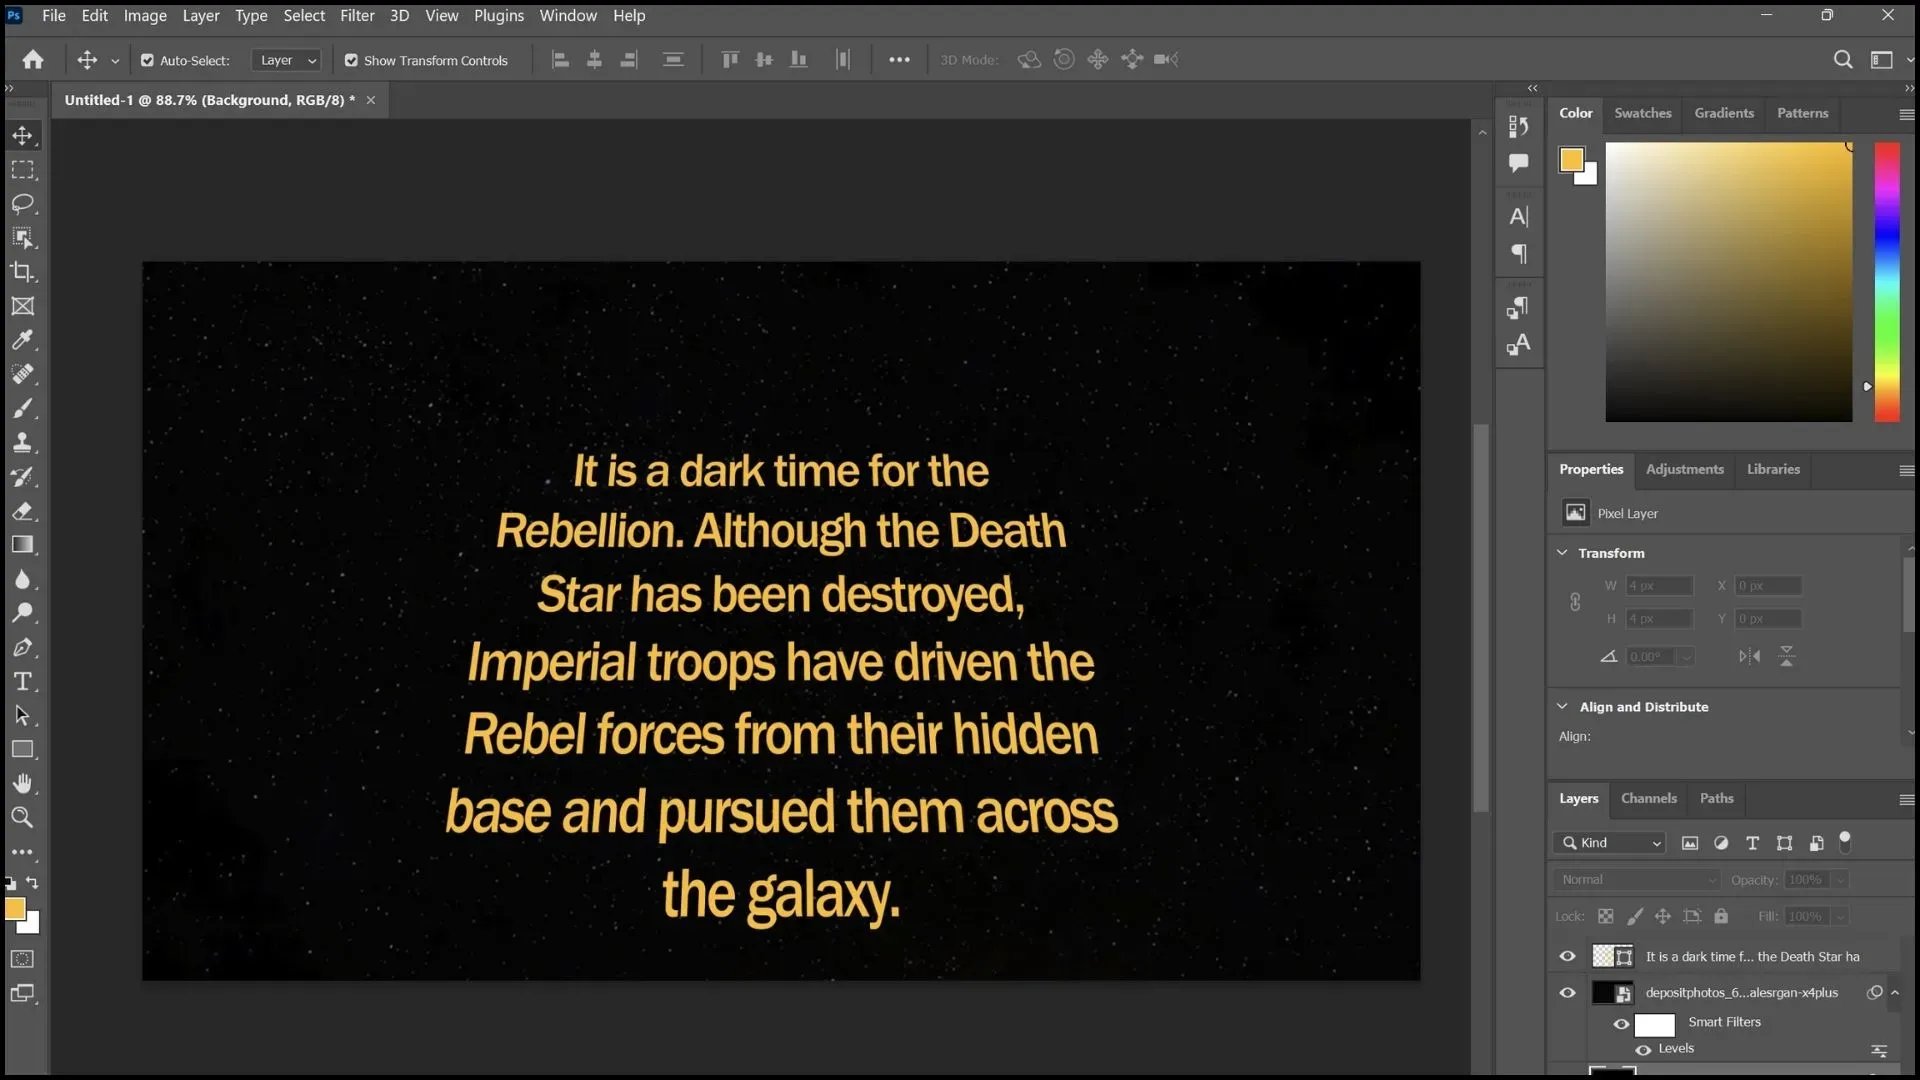Collapse the smart filters list arrow

1895,993
